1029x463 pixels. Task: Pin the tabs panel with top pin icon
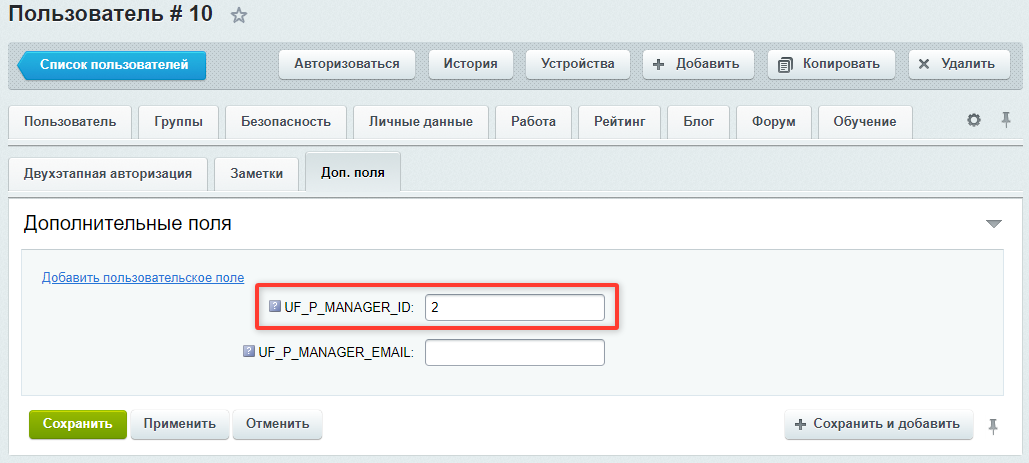click(x=1005, y=119)
